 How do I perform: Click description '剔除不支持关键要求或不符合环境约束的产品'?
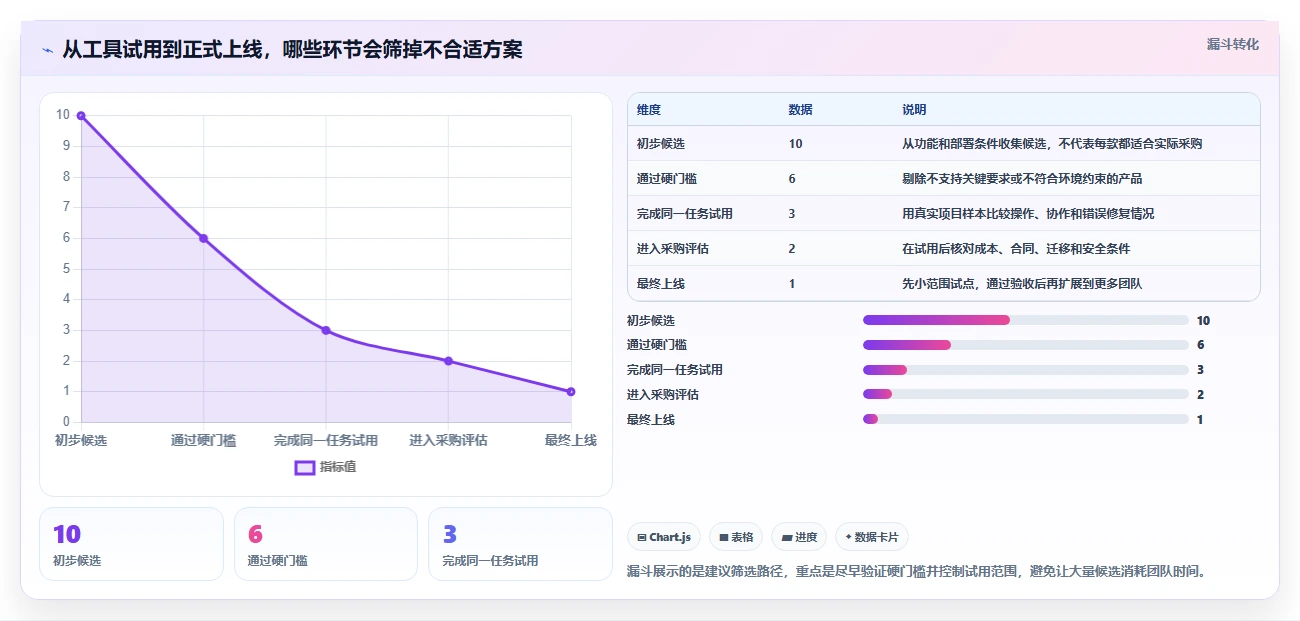tap(1022, 179)
